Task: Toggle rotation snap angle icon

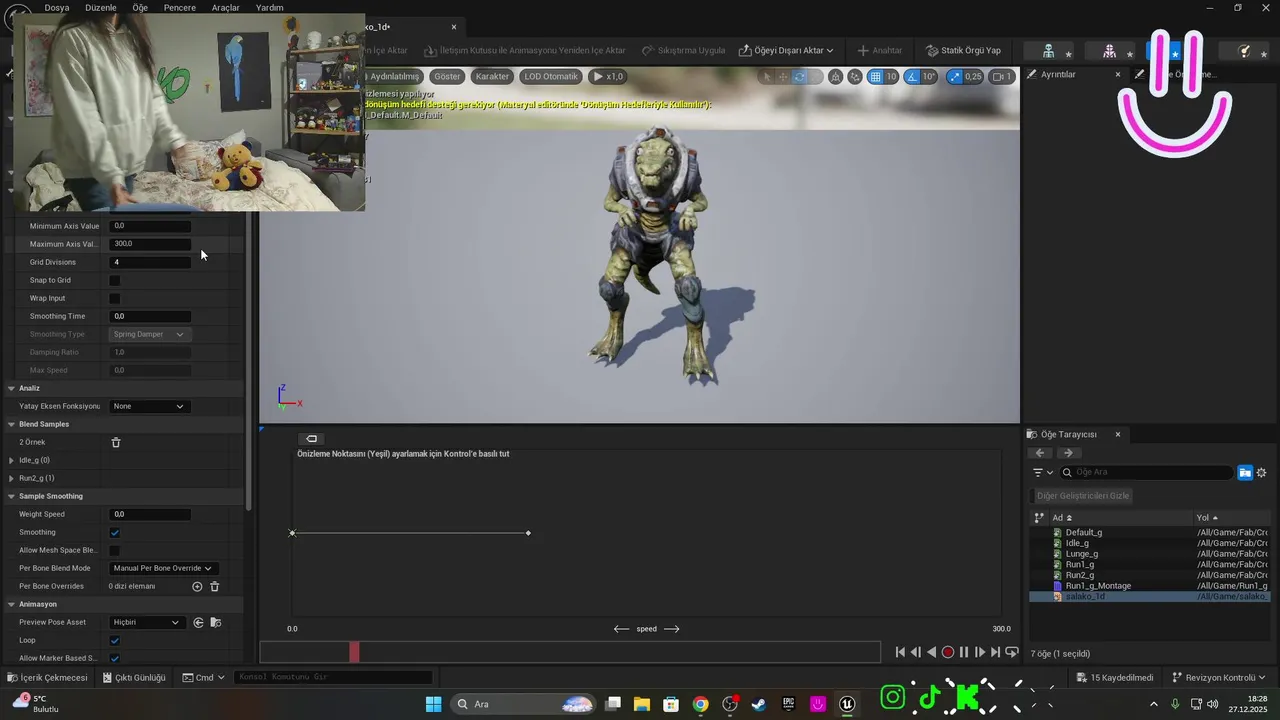Action: [913, 76]
